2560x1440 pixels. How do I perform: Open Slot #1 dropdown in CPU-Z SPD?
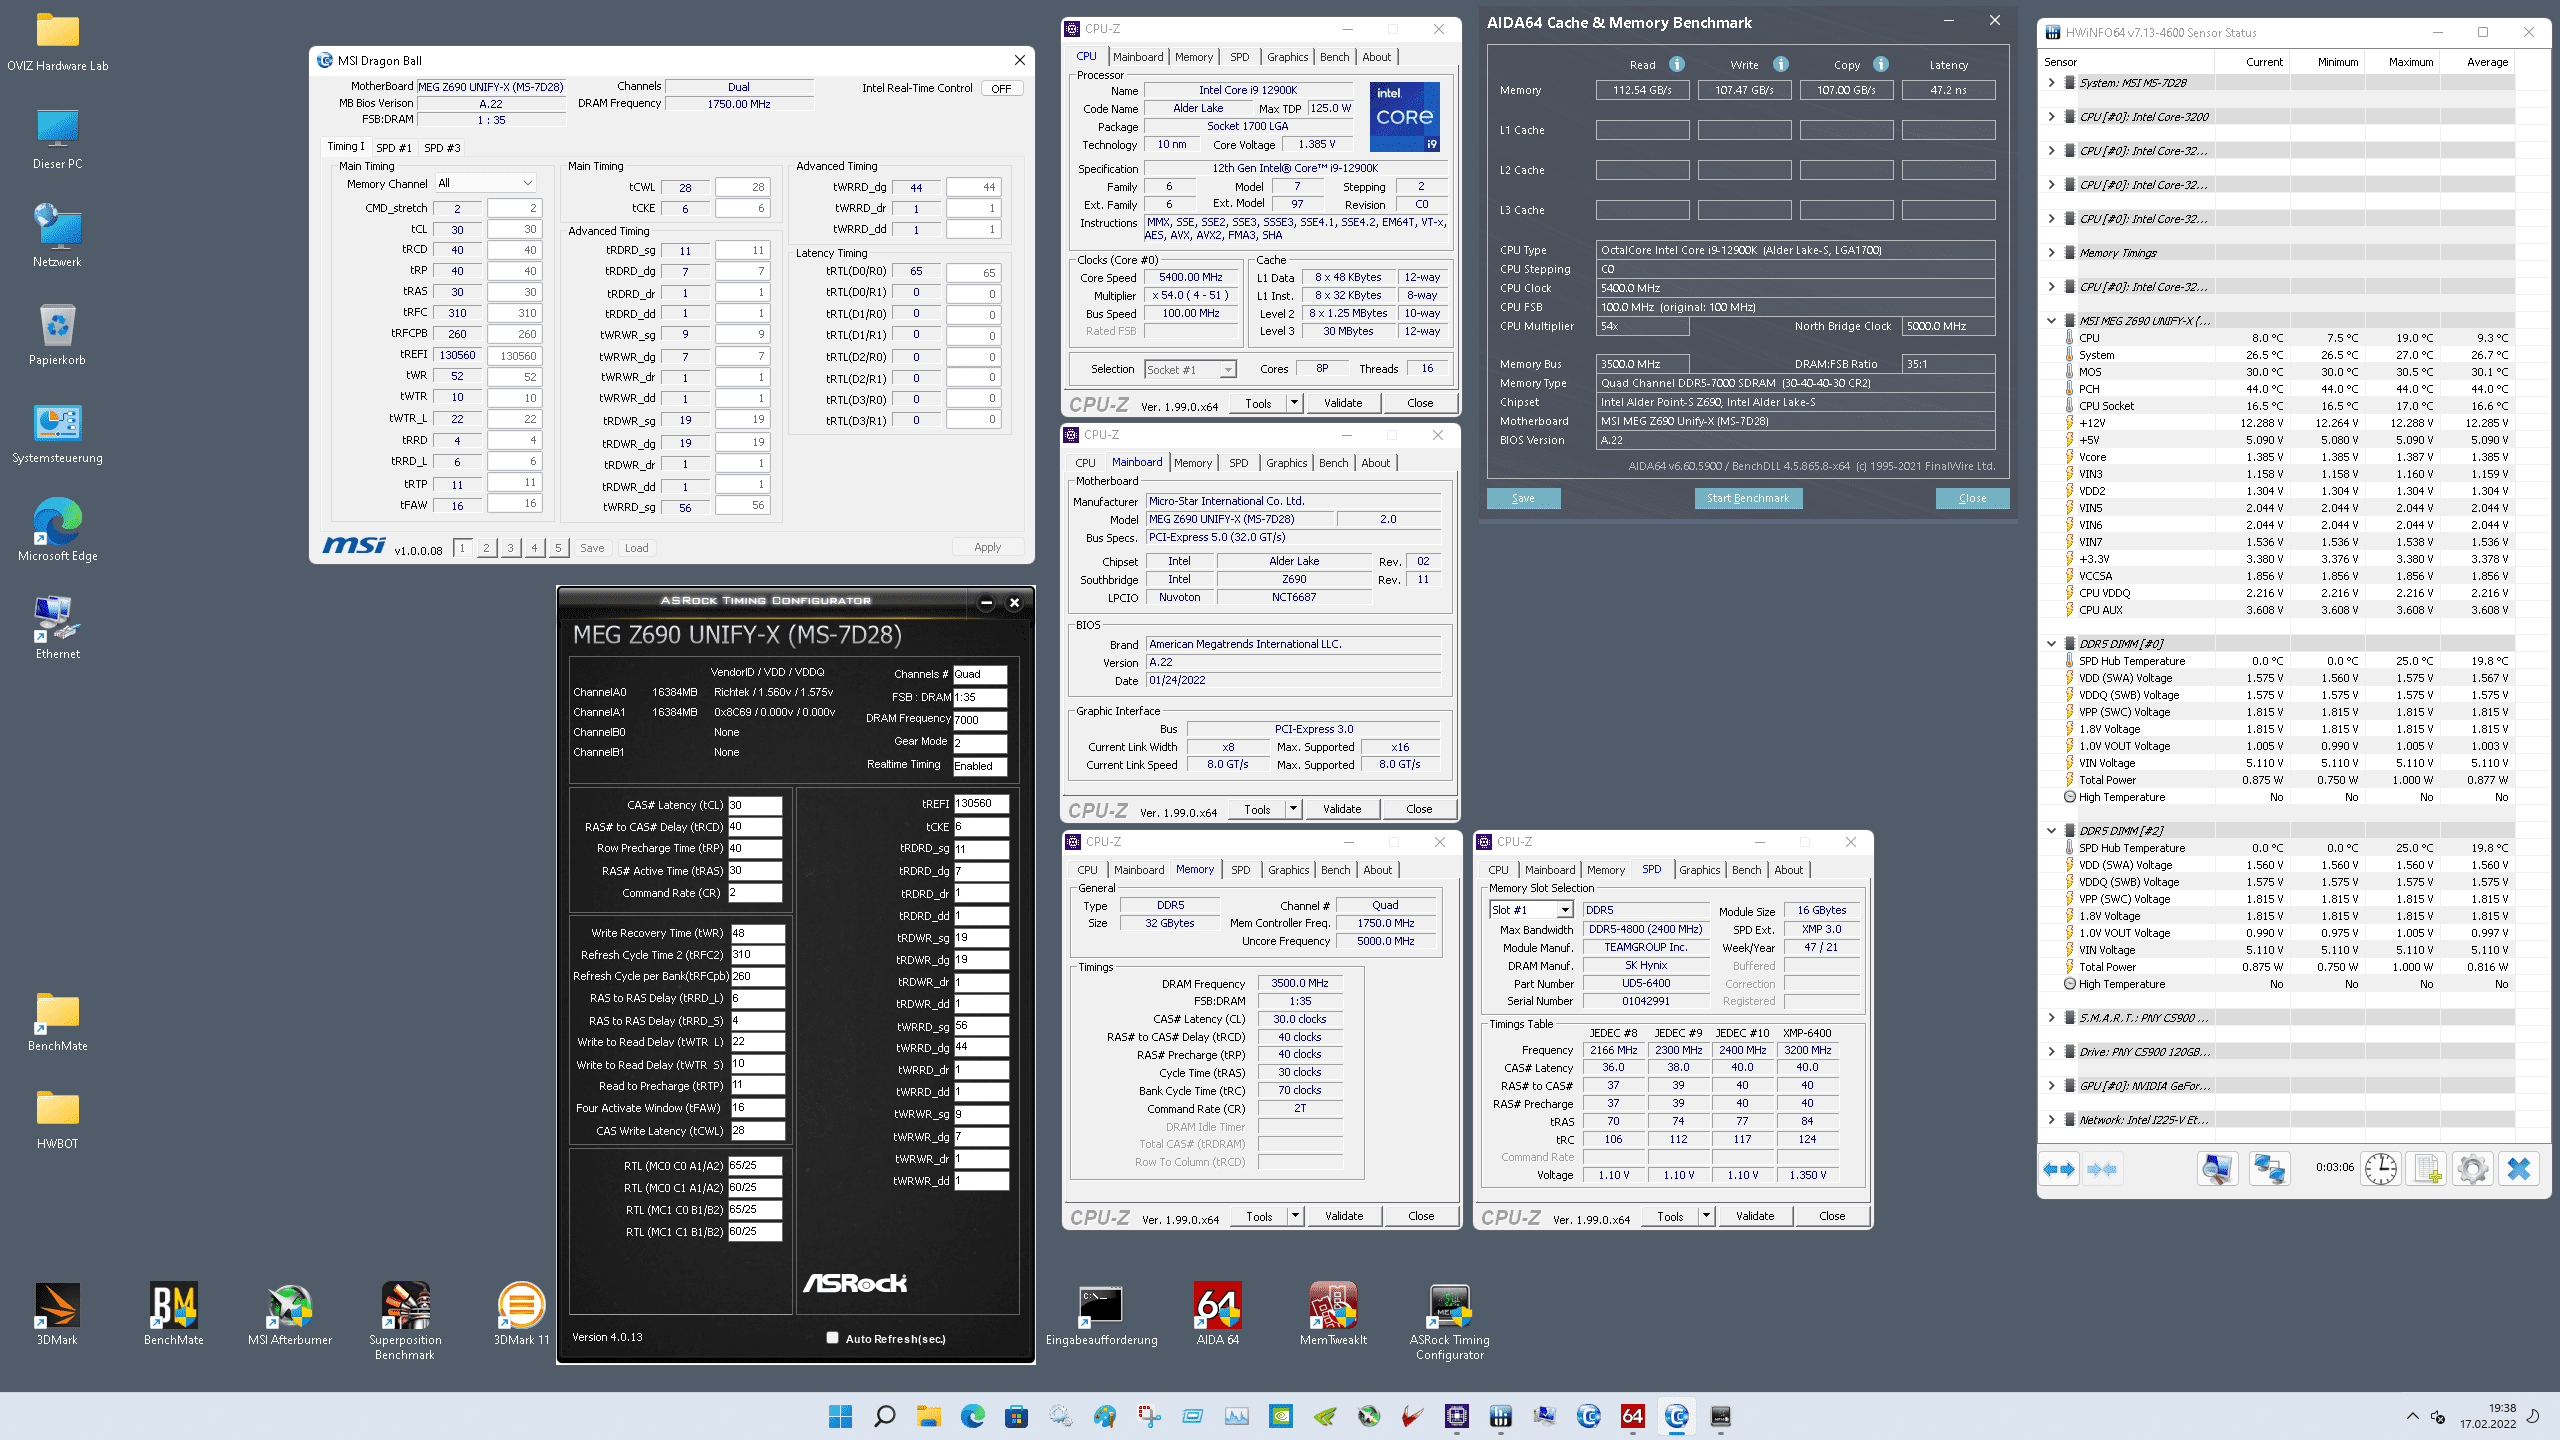(1531, 910)
